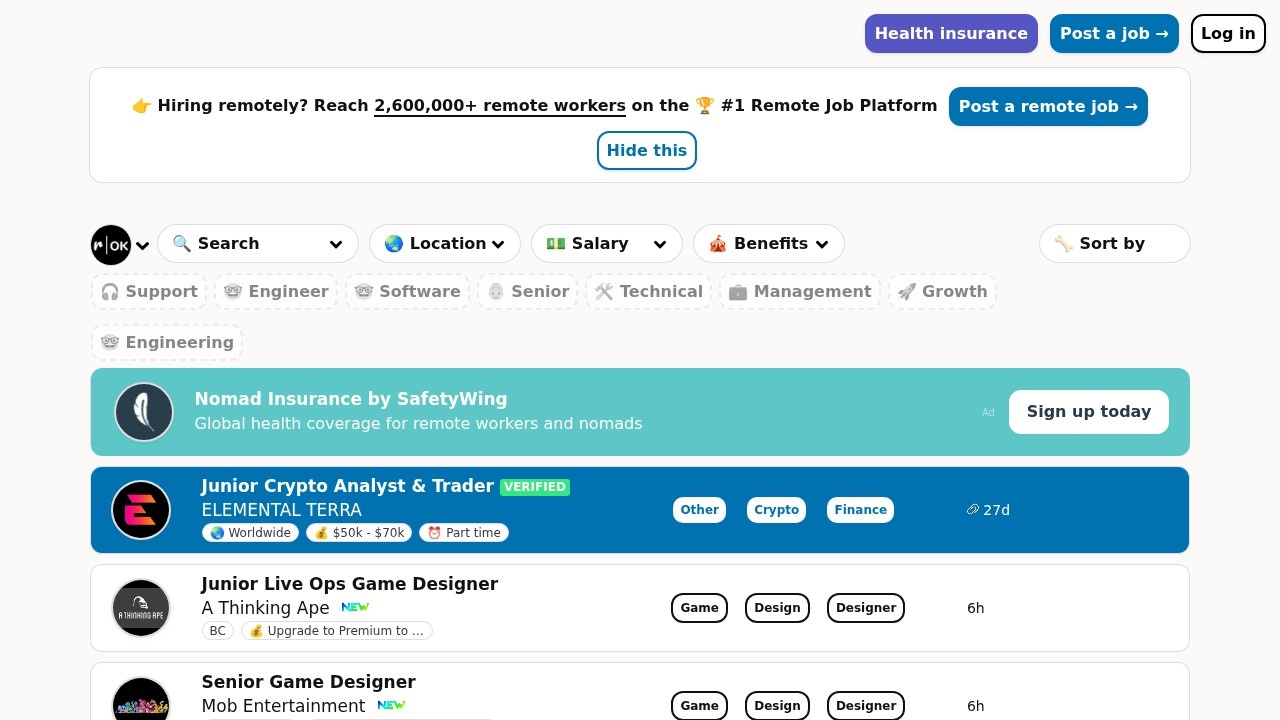Open the Sort by dropdown

tap(1114, 244)
